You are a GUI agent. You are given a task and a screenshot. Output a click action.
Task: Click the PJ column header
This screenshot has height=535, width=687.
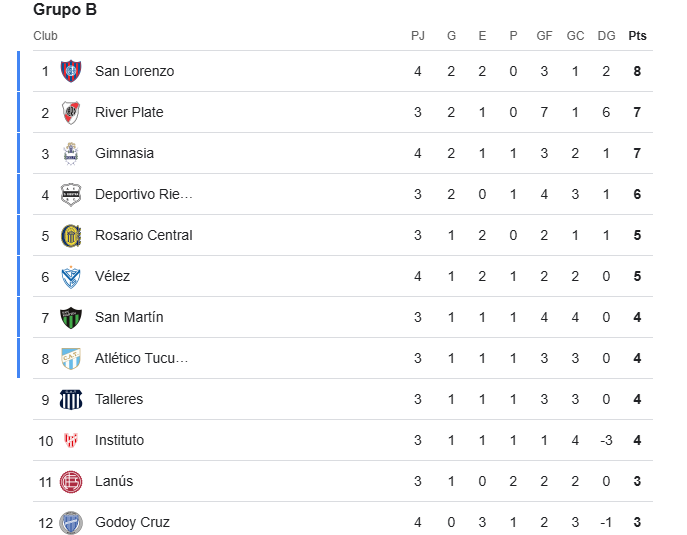pos(418,36)
